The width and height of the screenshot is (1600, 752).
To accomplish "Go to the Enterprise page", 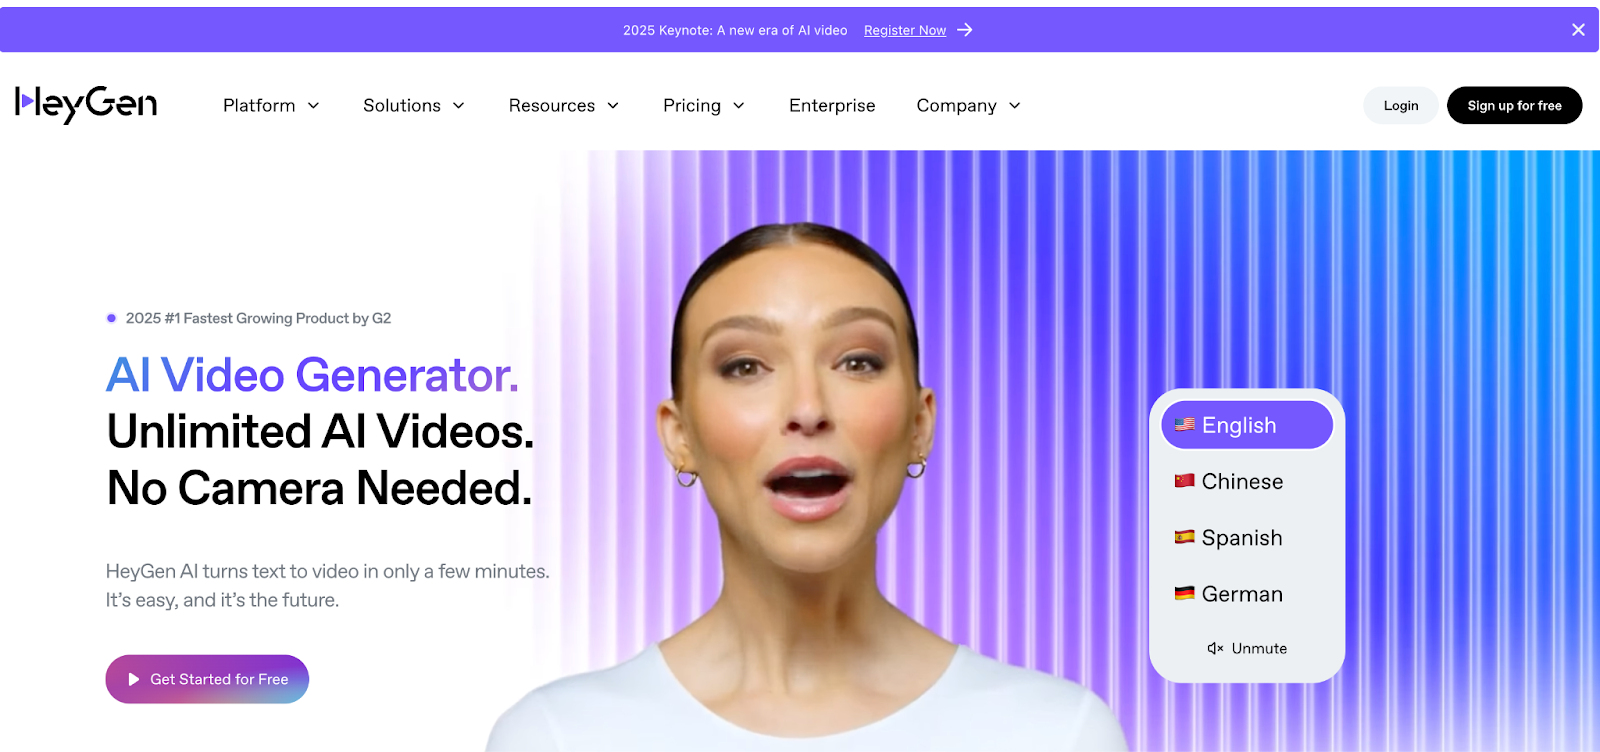I will (x=832, y=105).
